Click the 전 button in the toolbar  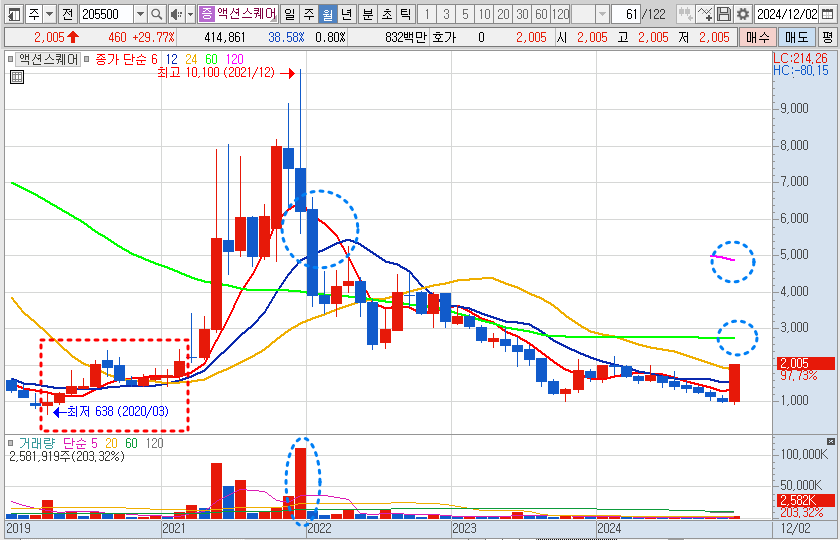click(67, 14)
